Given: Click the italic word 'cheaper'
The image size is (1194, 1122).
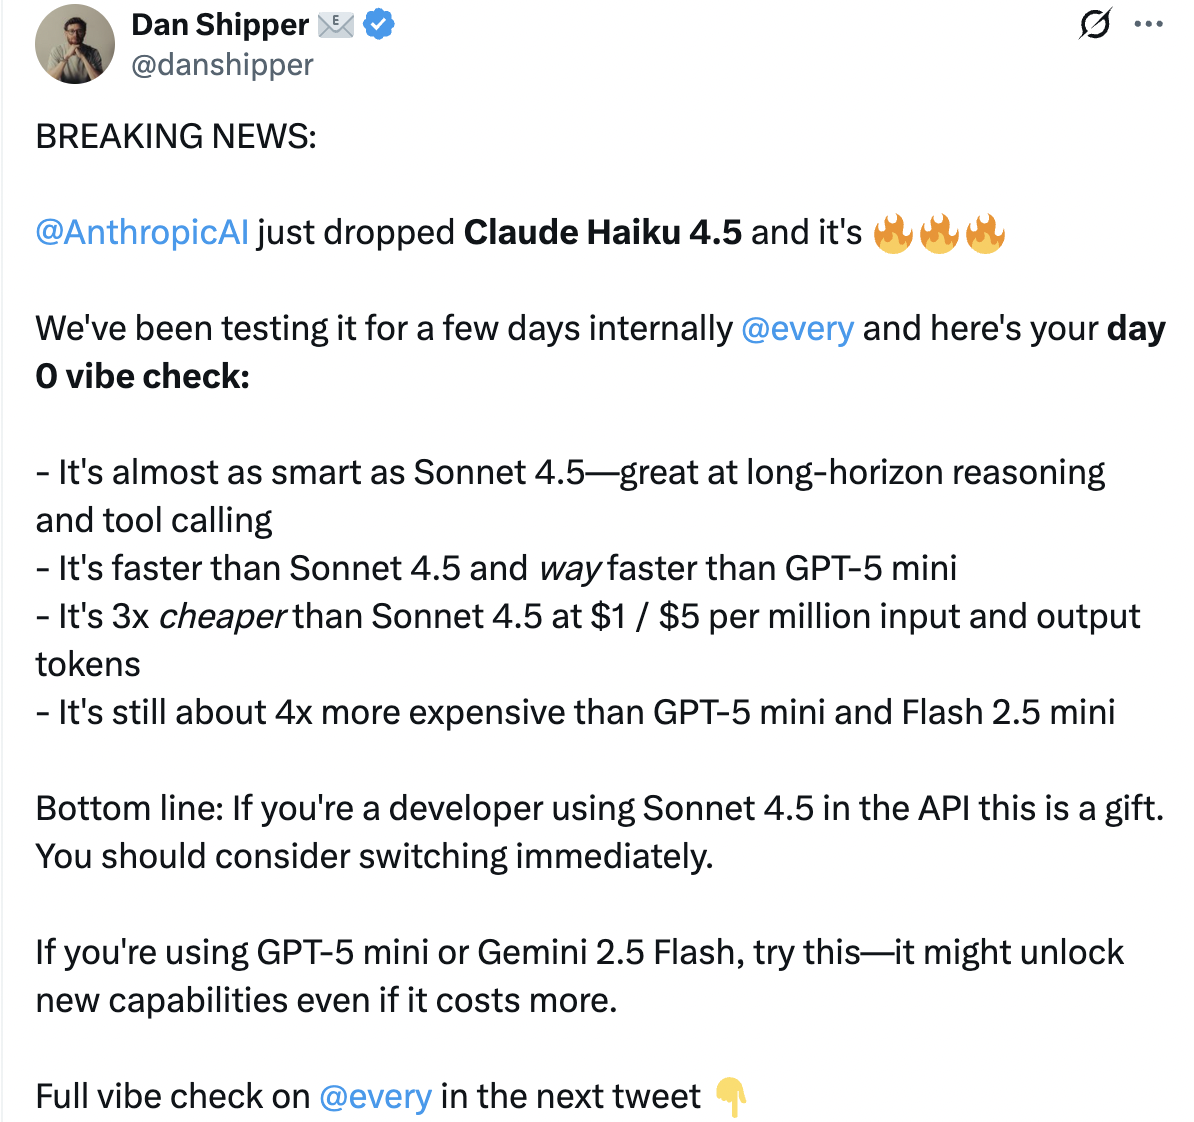Looking at the screenshot, I should coord(222,616).
